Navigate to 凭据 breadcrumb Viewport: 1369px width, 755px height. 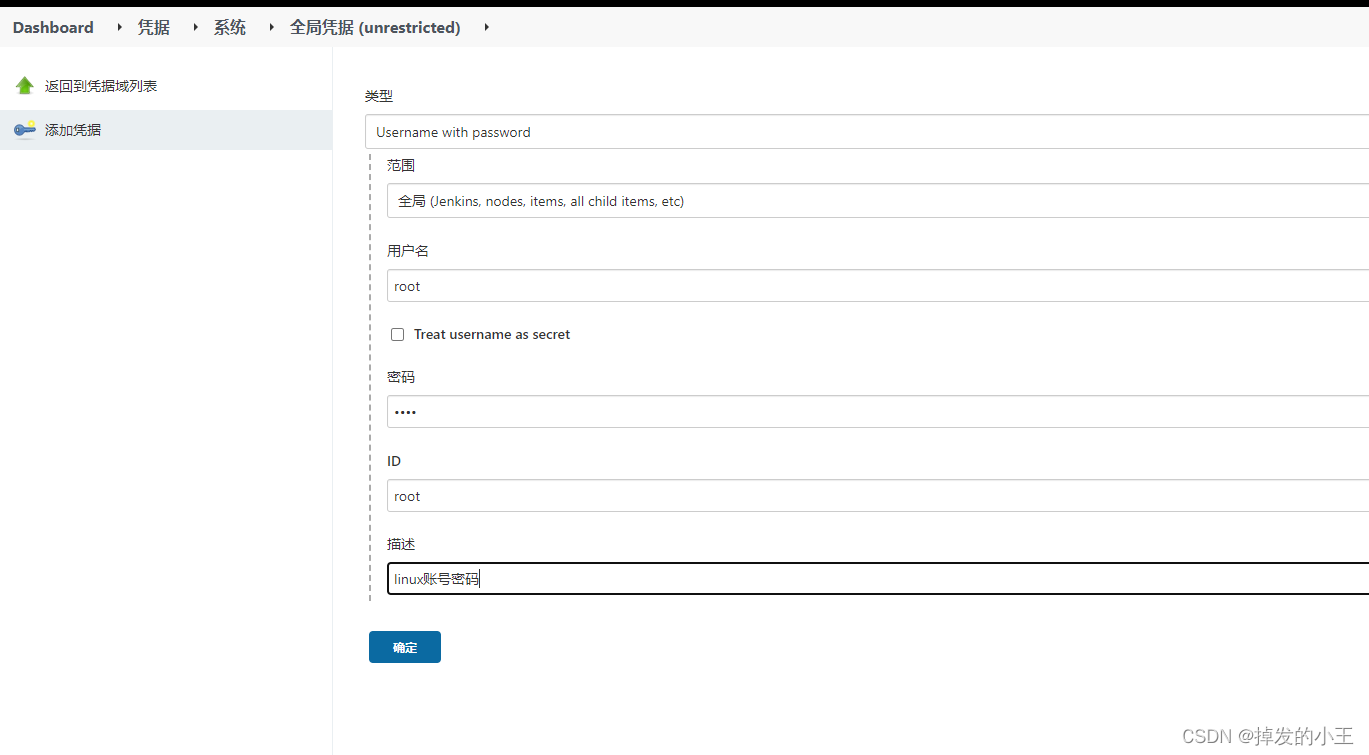154,27
